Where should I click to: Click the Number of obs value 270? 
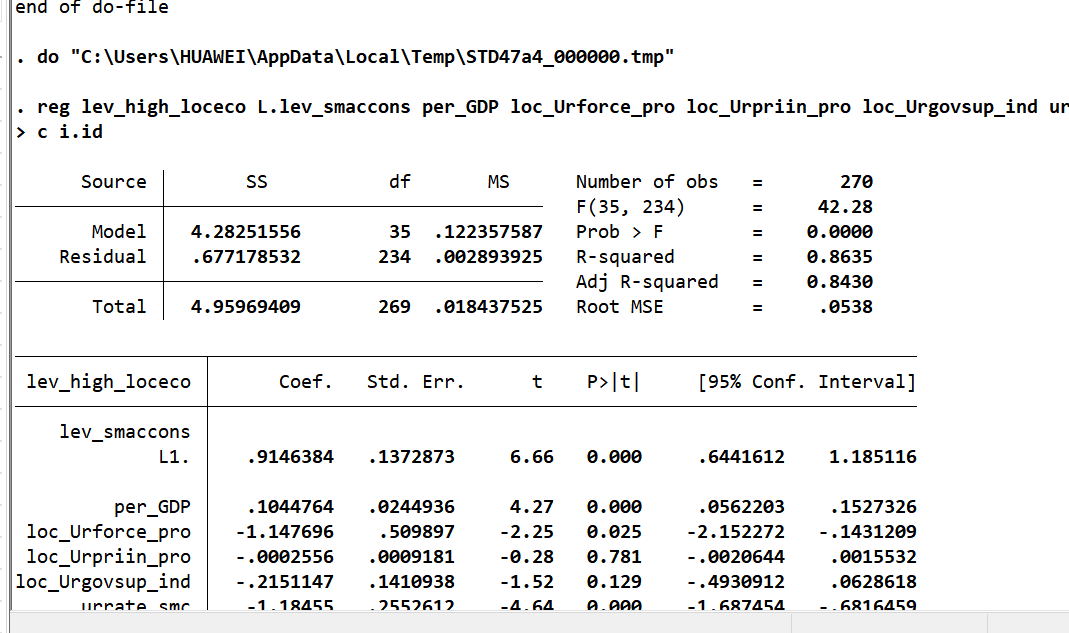[856, 182]
